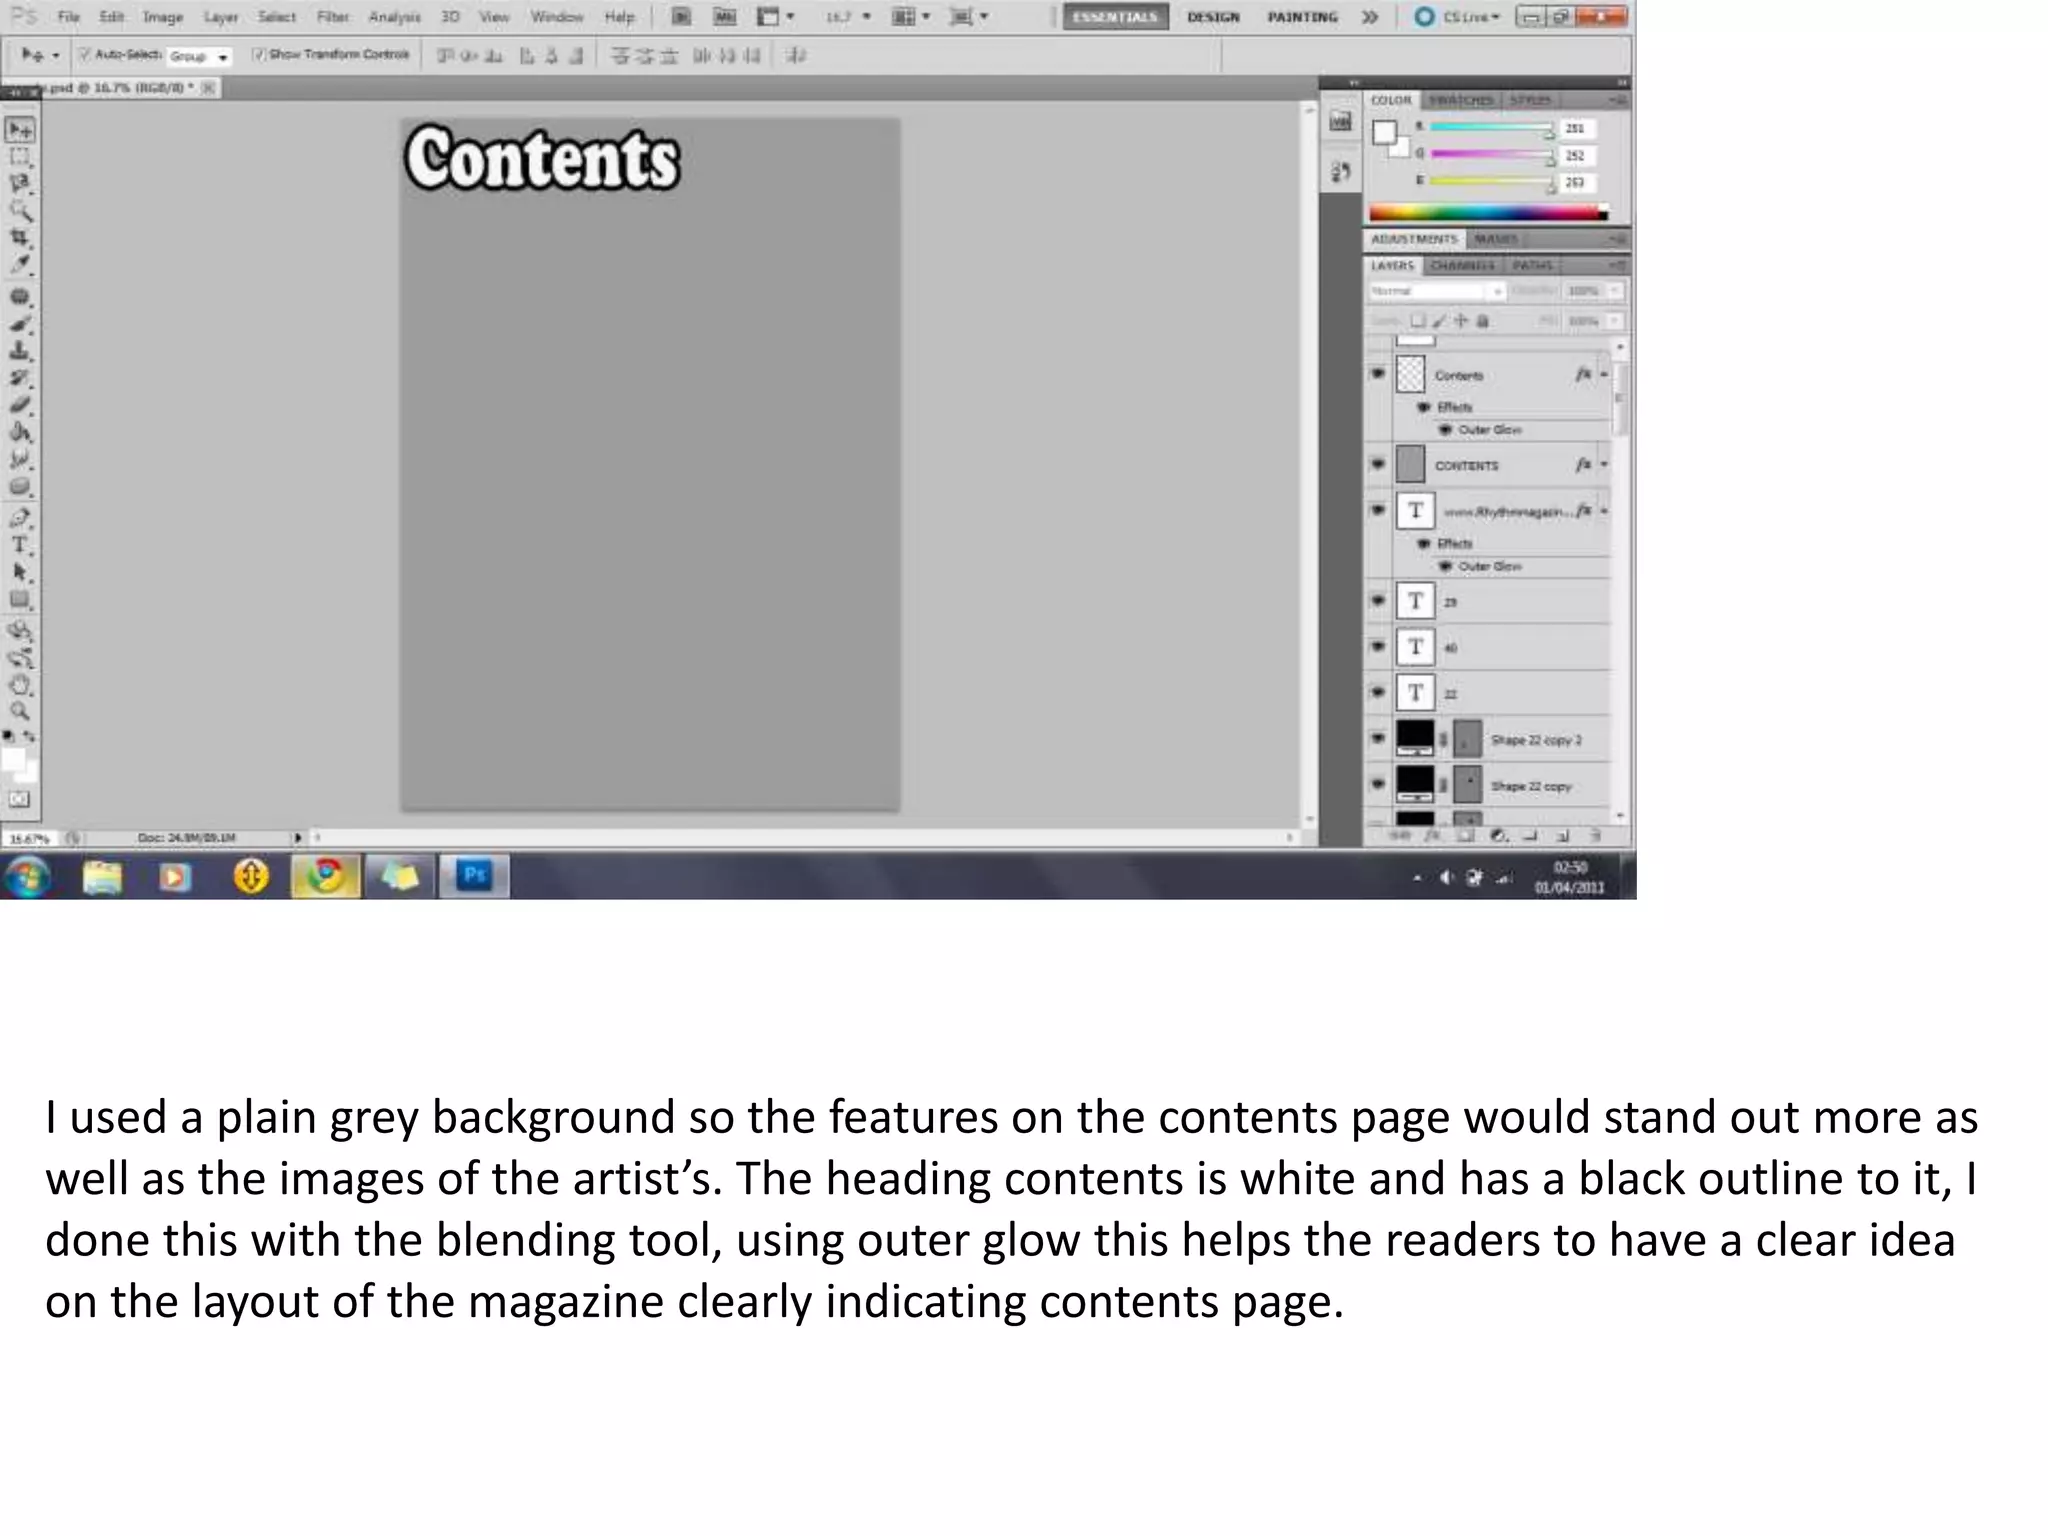Switch to the Design workspace
This screenshot has width=2048, height=1536.
click(x=1213, y=17)
